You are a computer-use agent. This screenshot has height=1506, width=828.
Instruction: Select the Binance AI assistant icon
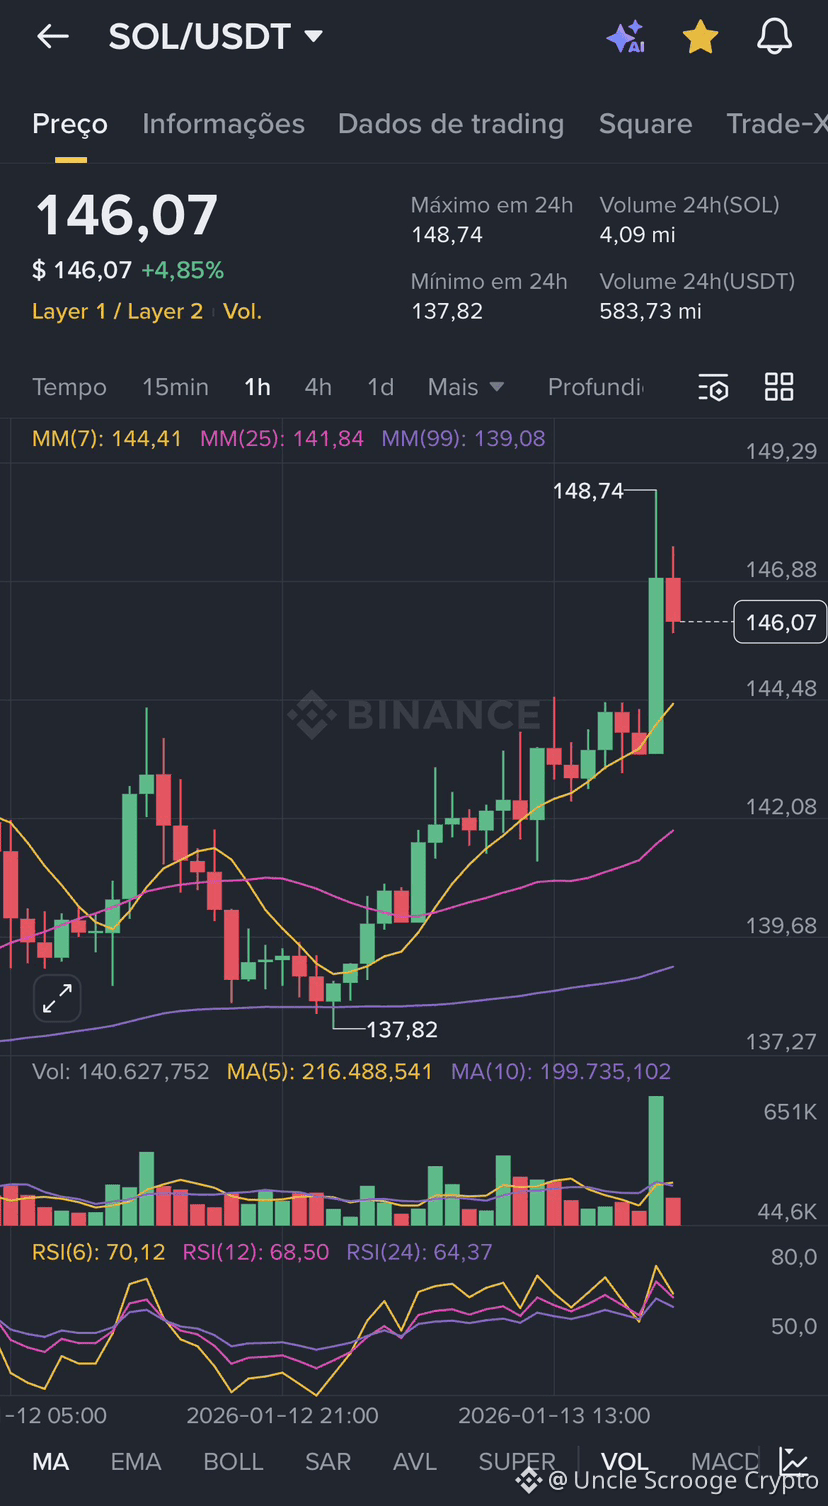tap(625, 36)
